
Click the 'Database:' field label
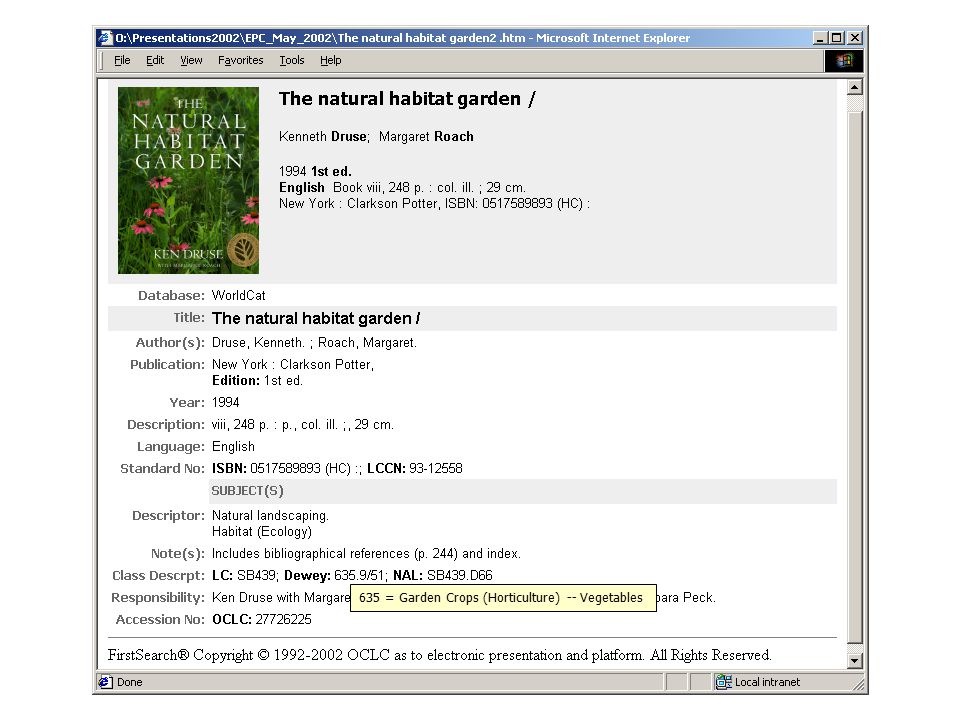pyautogui.click(x=171, y=295)
